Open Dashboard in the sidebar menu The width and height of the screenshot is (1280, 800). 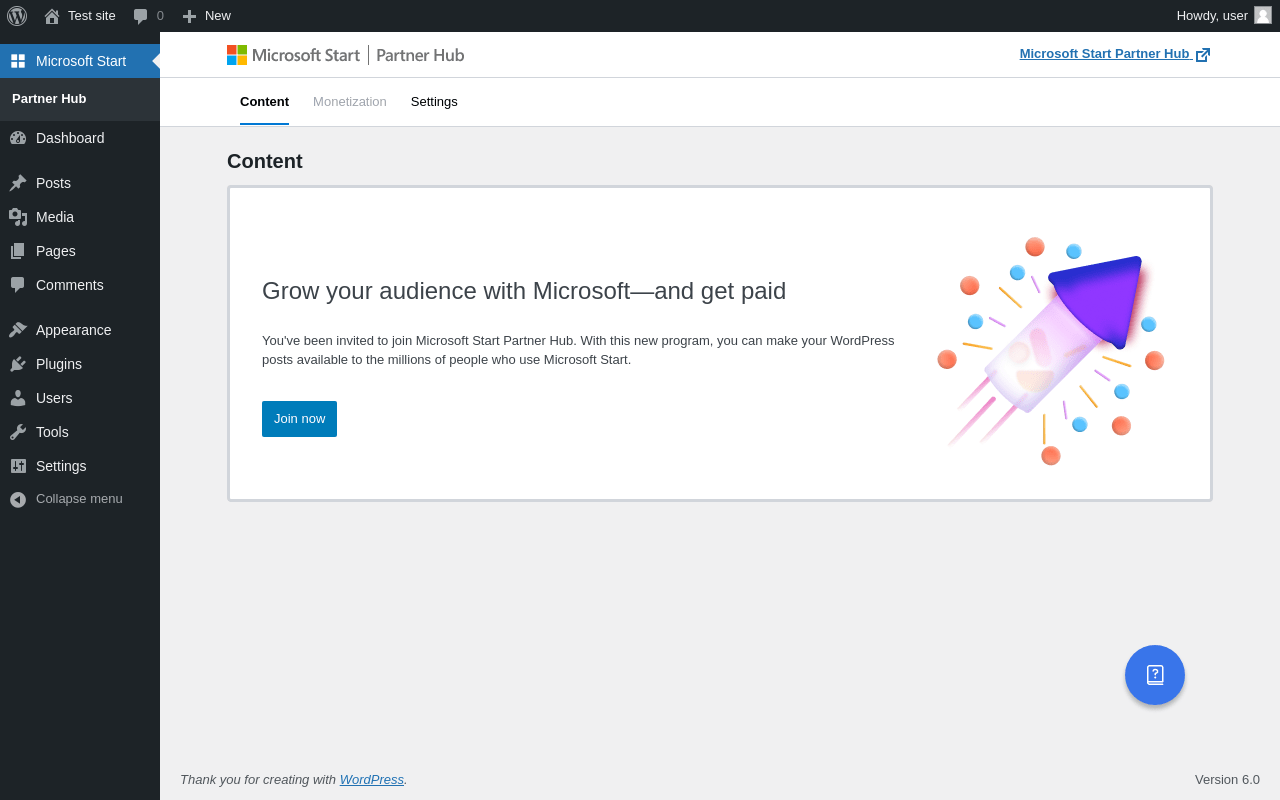(x=80, y=138)
